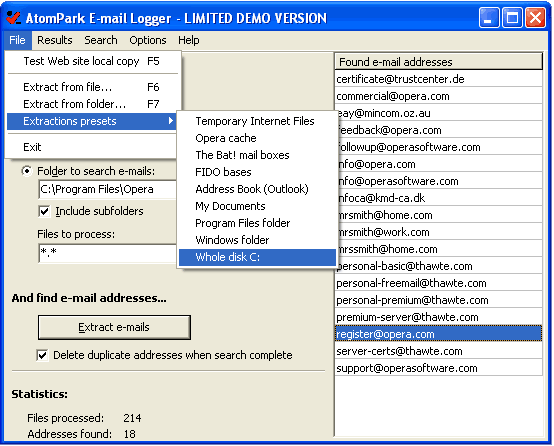554x446 pixels.
Task: Select Extract from folder… menu entry
Action: point(93,104)
